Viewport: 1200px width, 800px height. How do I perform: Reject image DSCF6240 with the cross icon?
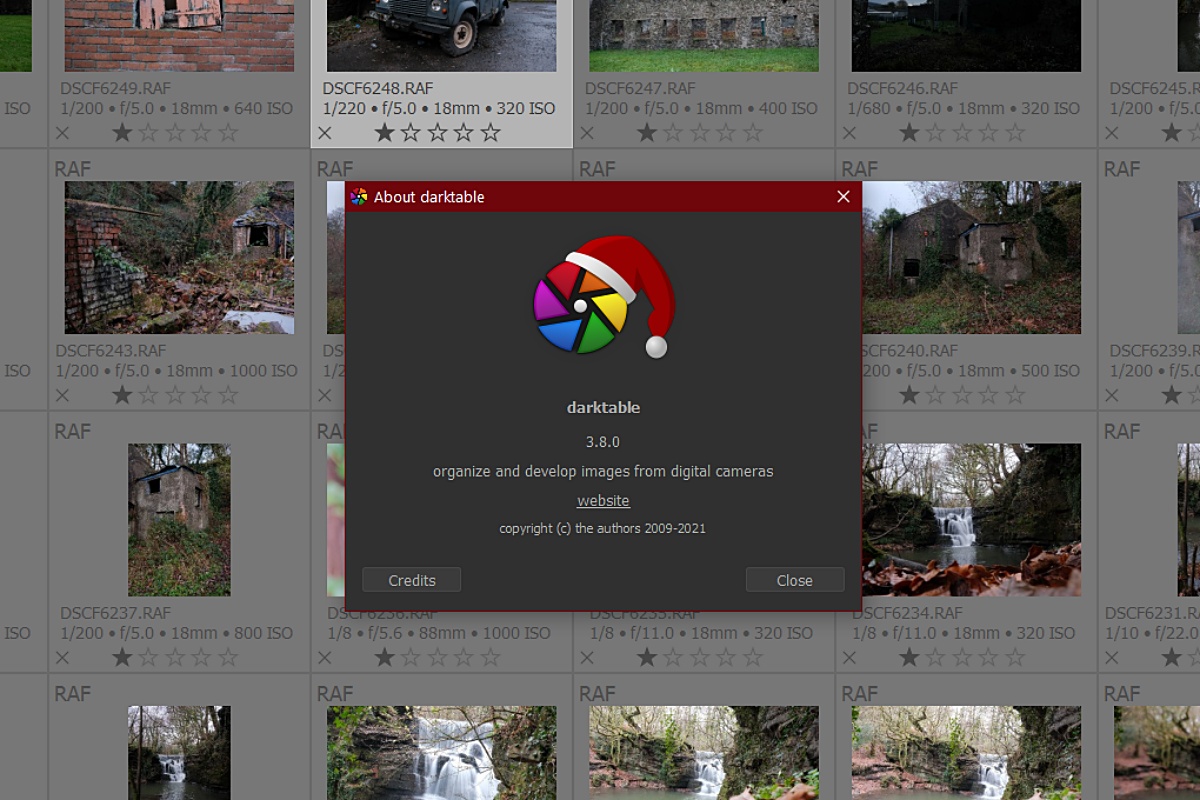point(849,394)
